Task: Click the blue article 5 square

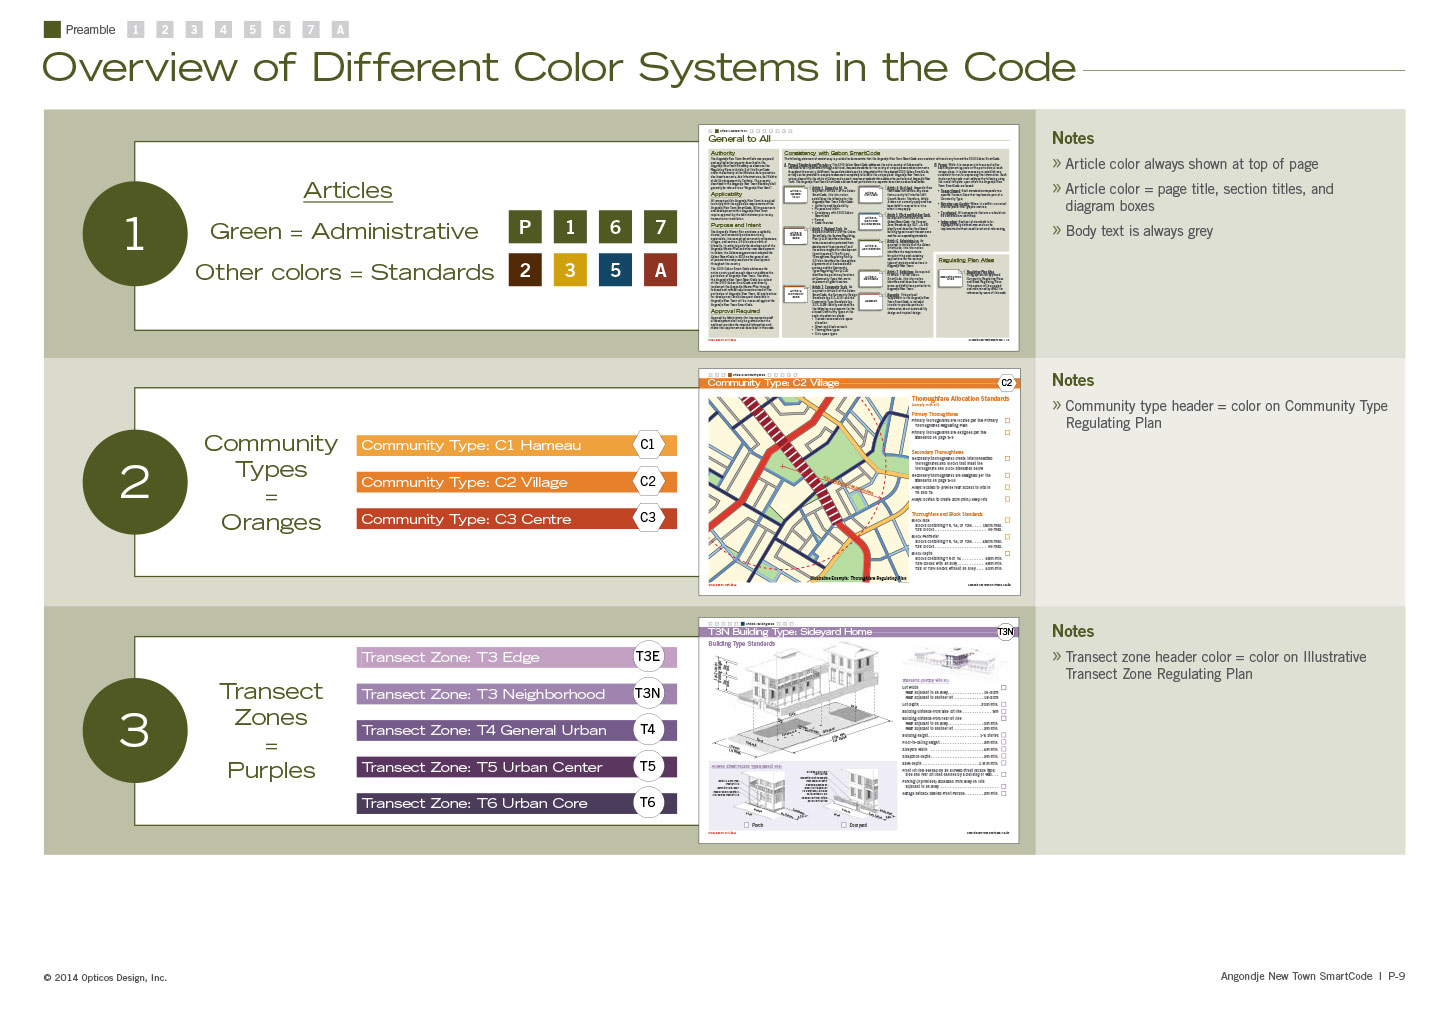Action: point(615,270)
